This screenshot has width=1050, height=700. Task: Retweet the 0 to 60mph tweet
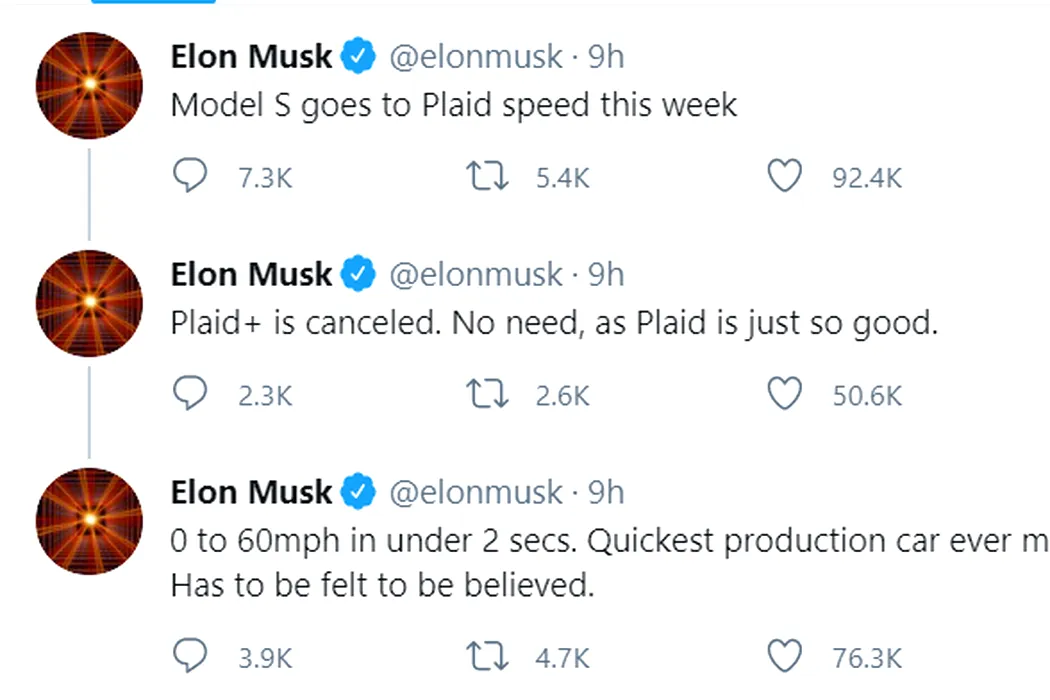487,656
